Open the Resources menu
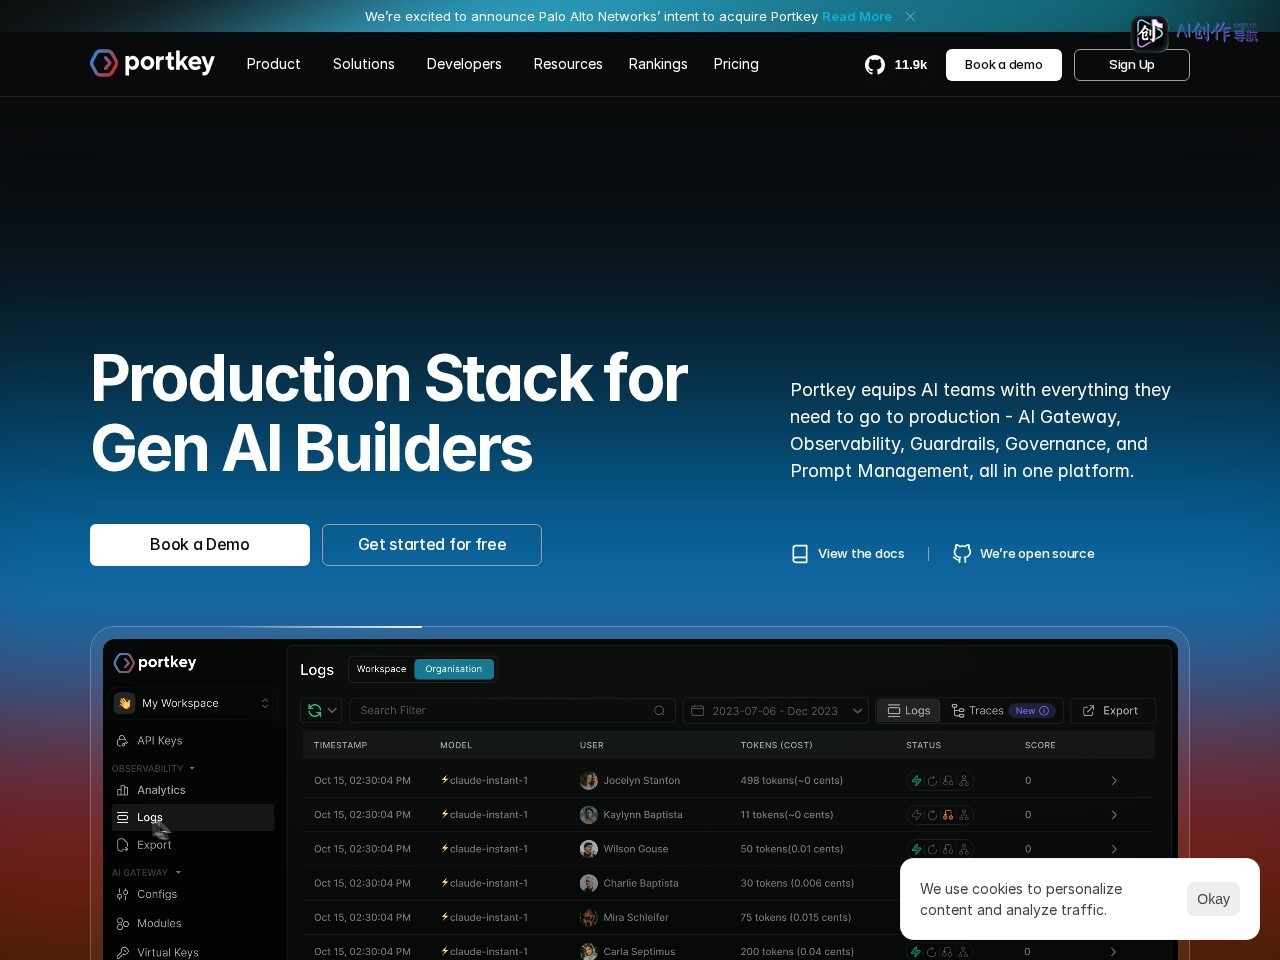This screenshot has height=960, width=1280. pos(568,64)
